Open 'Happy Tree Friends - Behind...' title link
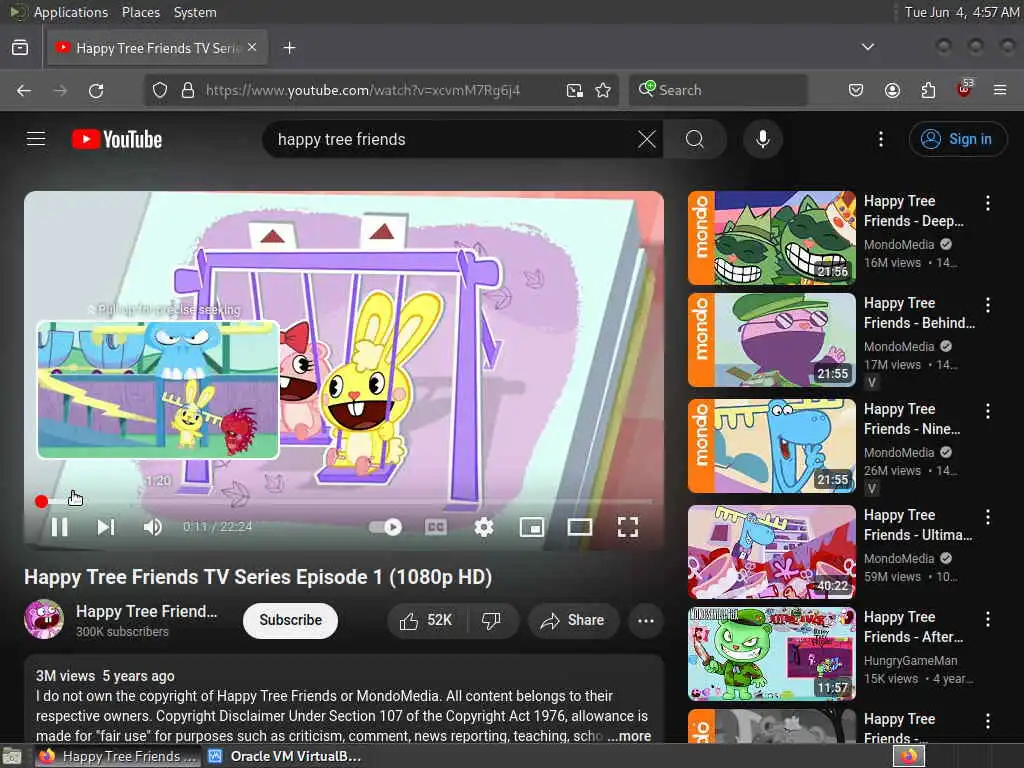This screenshot has width=1024, height=768. click(919, 313)
